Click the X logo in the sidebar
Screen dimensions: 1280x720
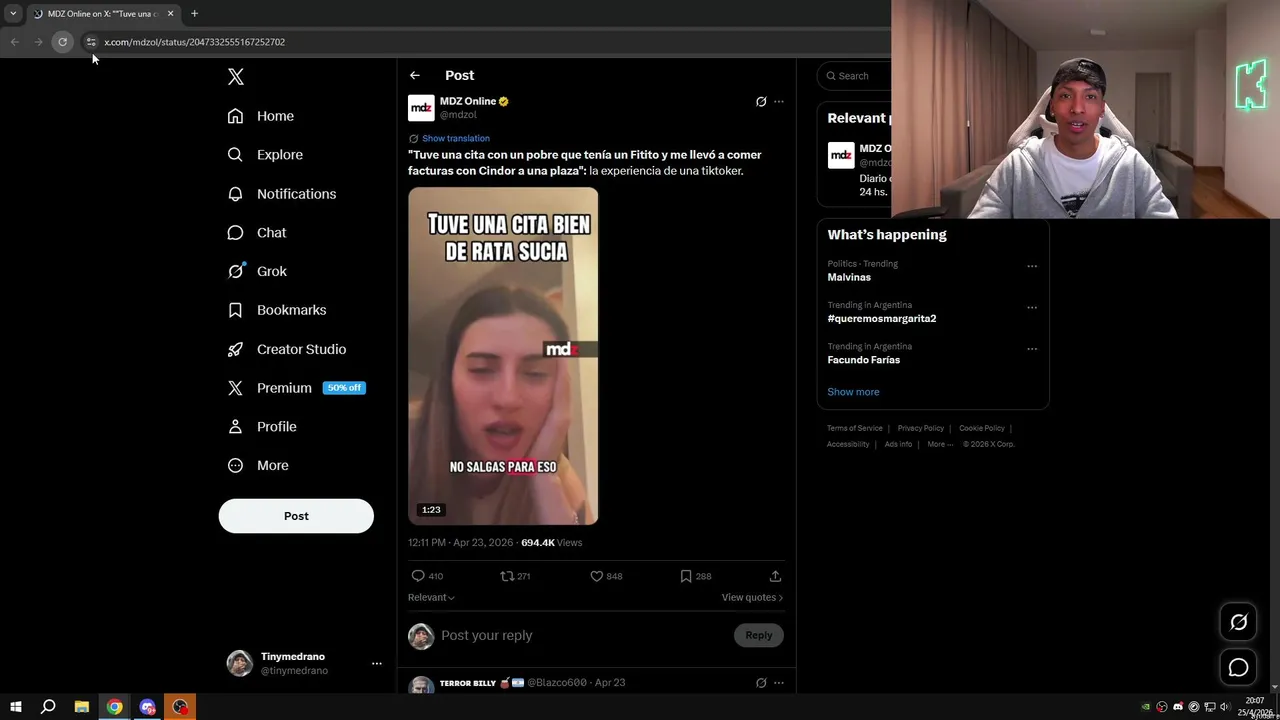[236, 77]
